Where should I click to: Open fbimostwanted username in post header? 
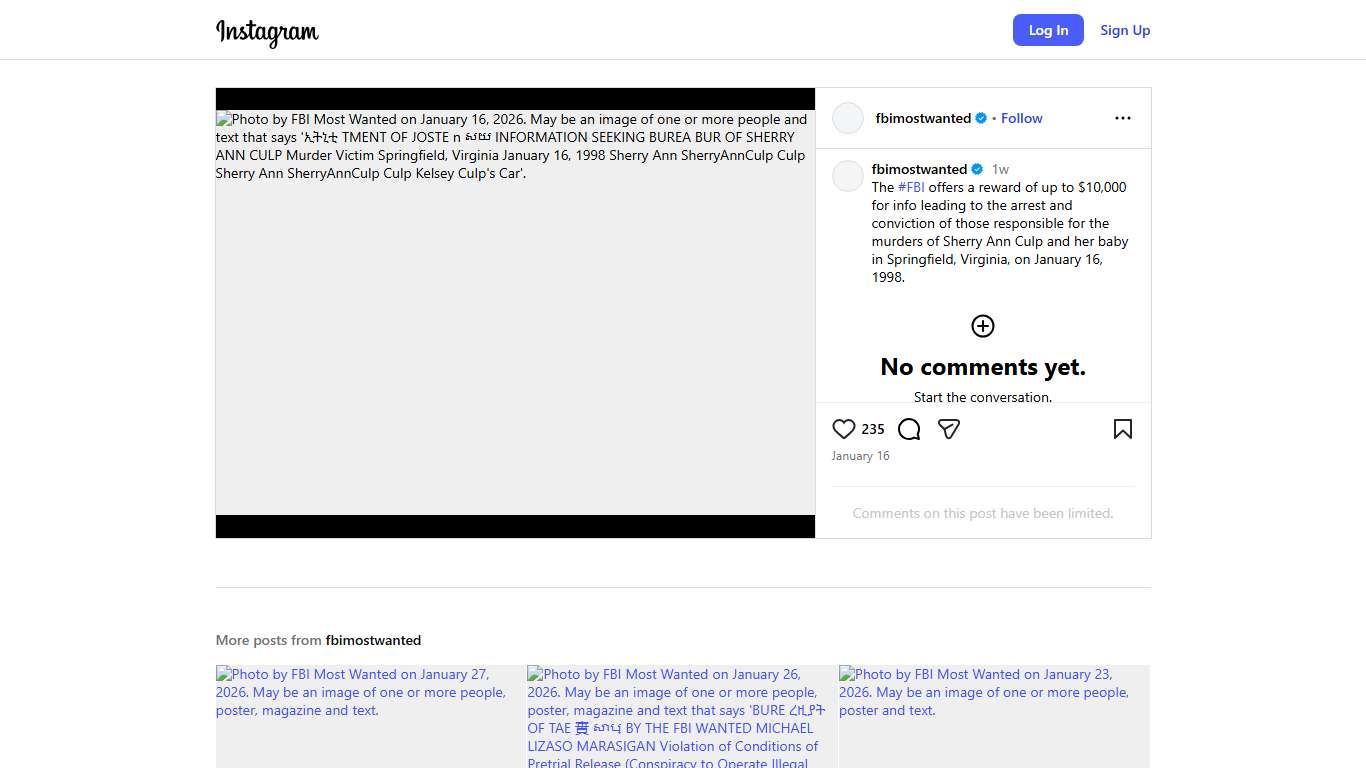[x=923, y=118]
